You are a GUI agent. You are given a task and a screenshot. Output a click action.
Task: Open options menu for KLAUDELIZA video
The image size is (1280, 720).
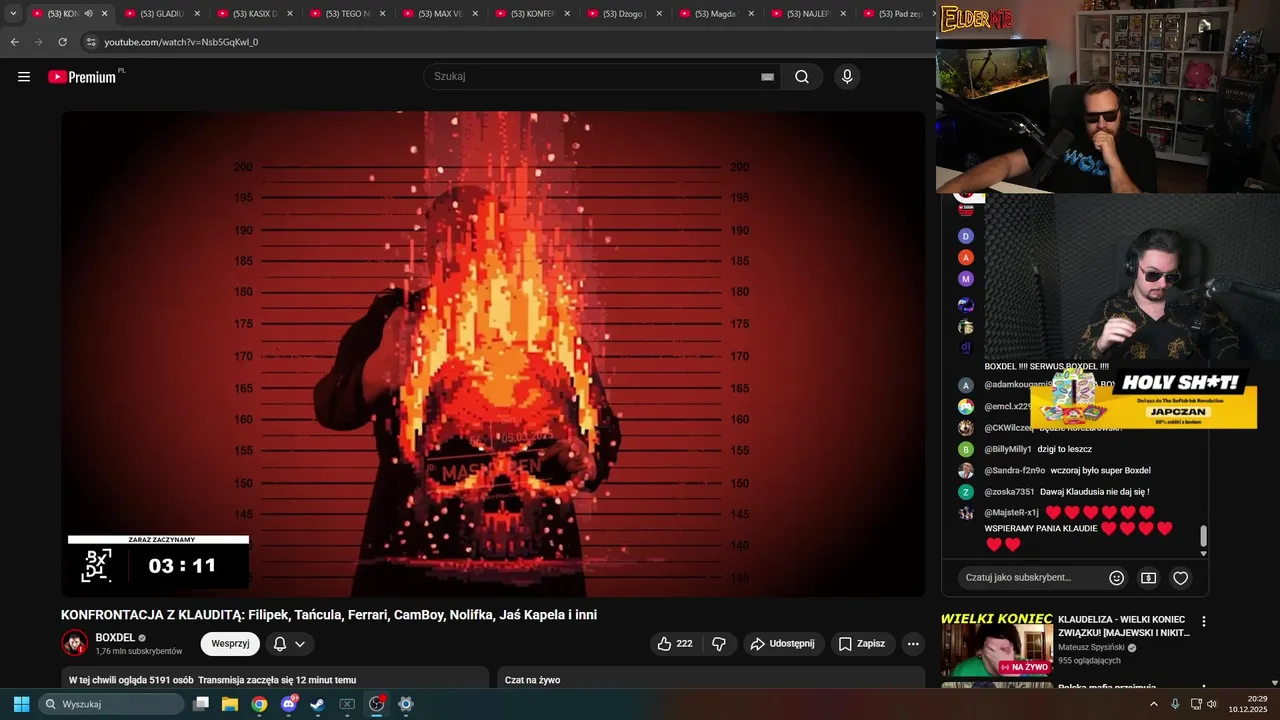point(1204,622)
